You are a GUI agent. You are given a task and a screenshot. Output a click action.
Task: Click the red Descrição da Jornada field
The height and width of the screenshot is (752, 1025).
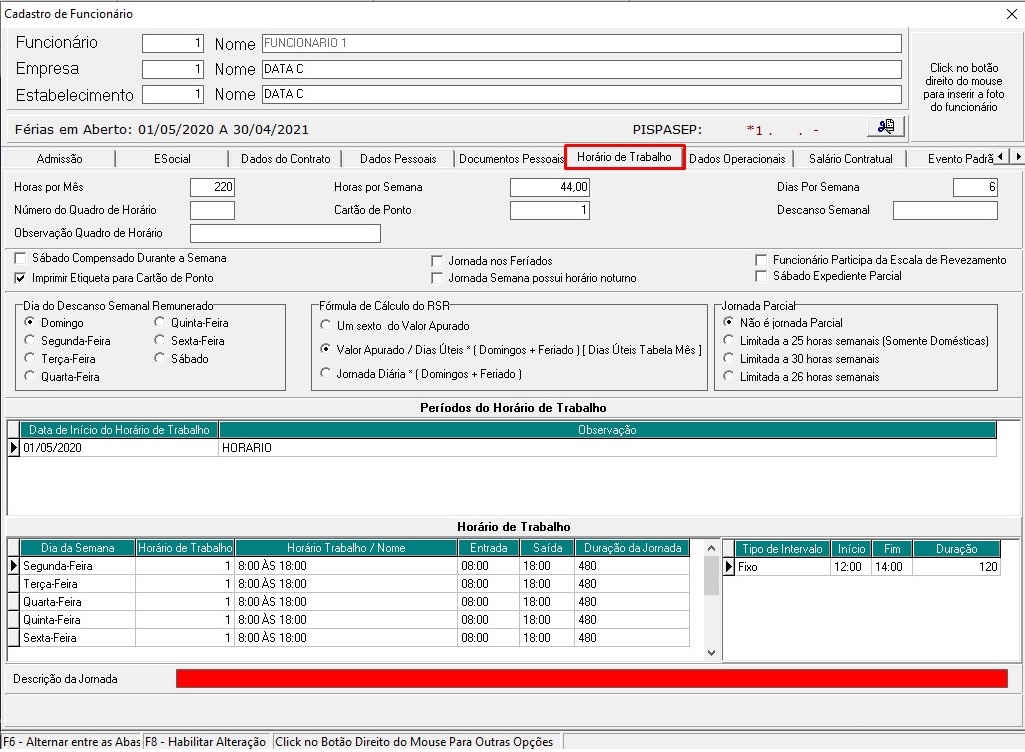coord(592,679)
